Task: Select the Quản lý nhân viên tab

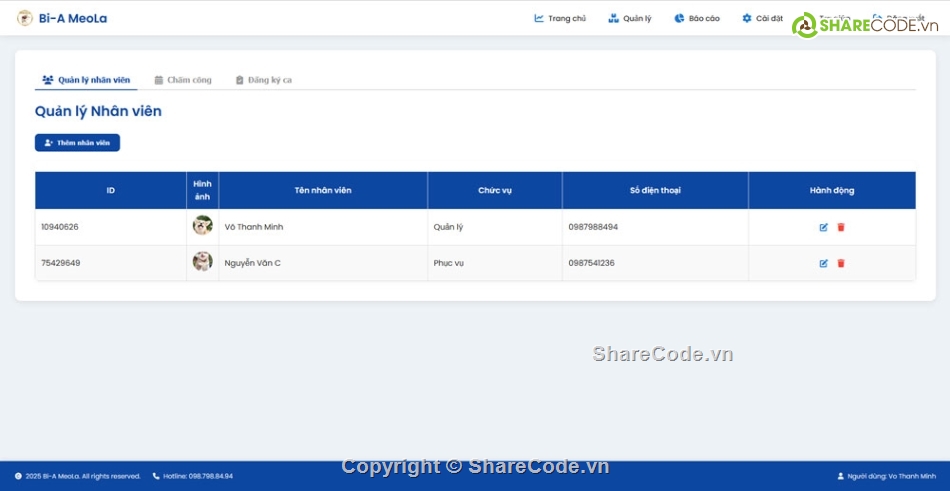Action: 86,80
